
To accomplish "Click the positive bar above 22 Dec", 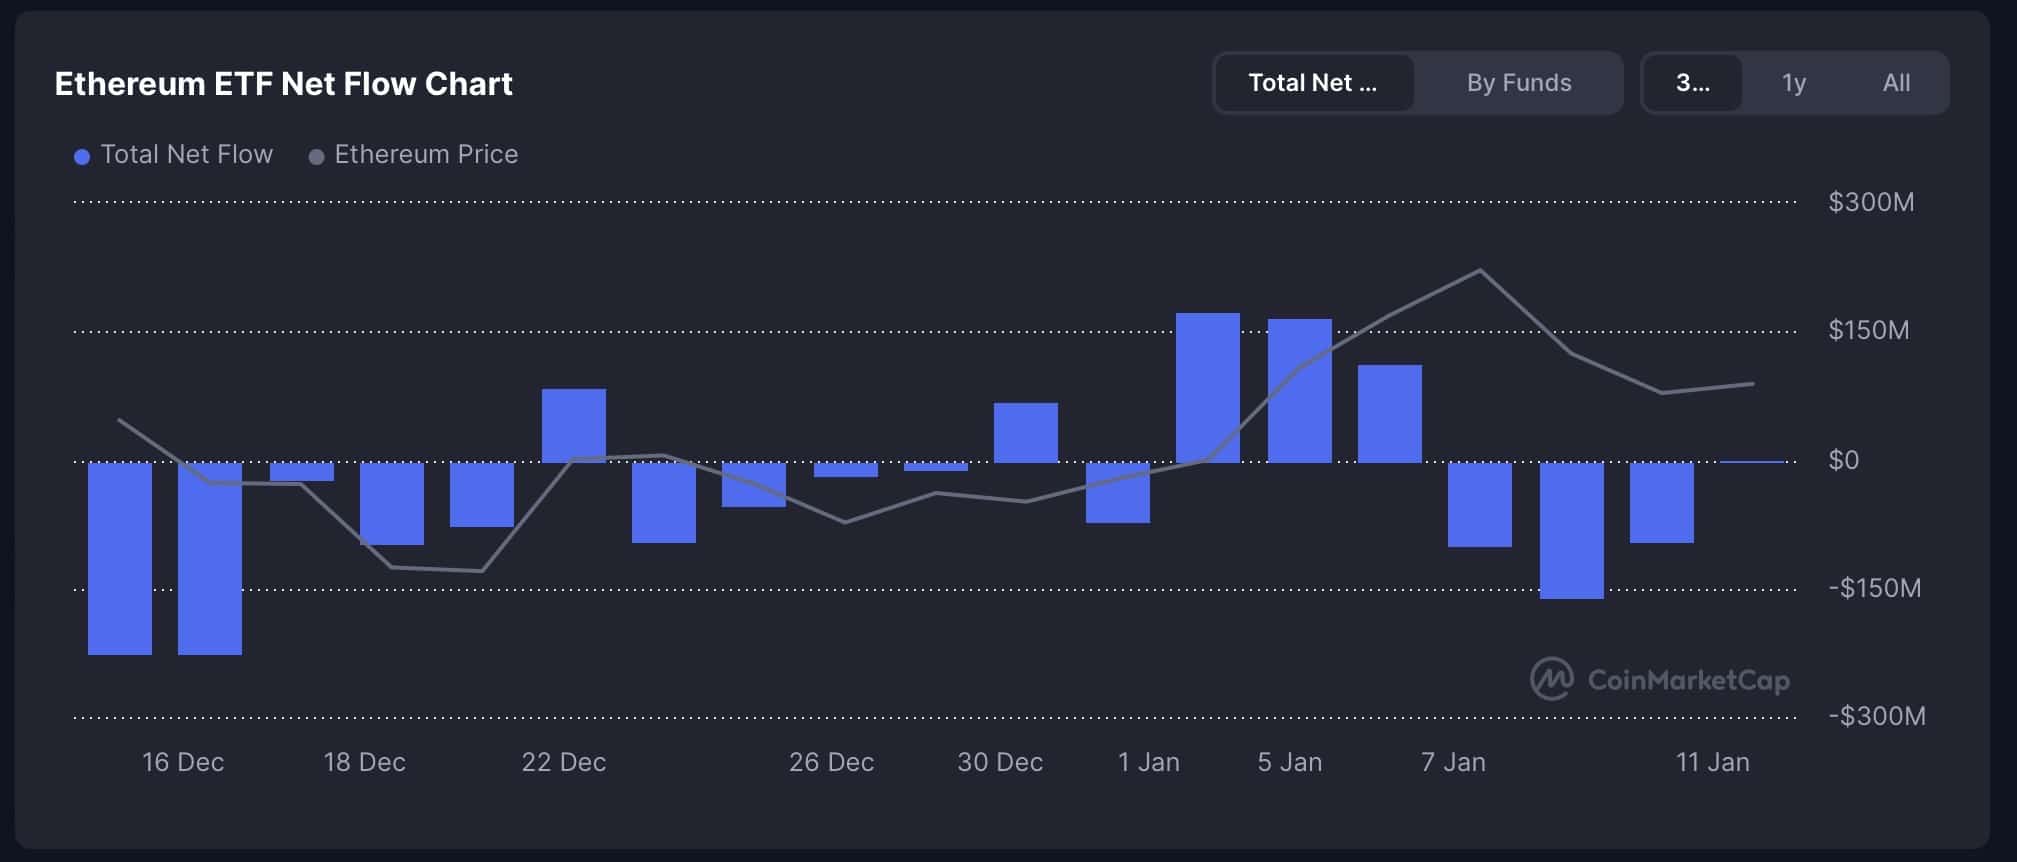I will tap(573, 425).
